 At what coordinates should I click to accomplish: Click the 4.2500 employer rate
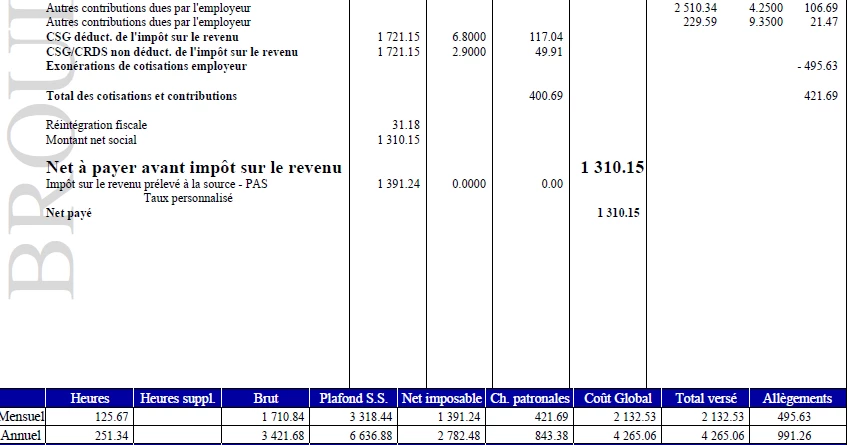pos(766,8)
